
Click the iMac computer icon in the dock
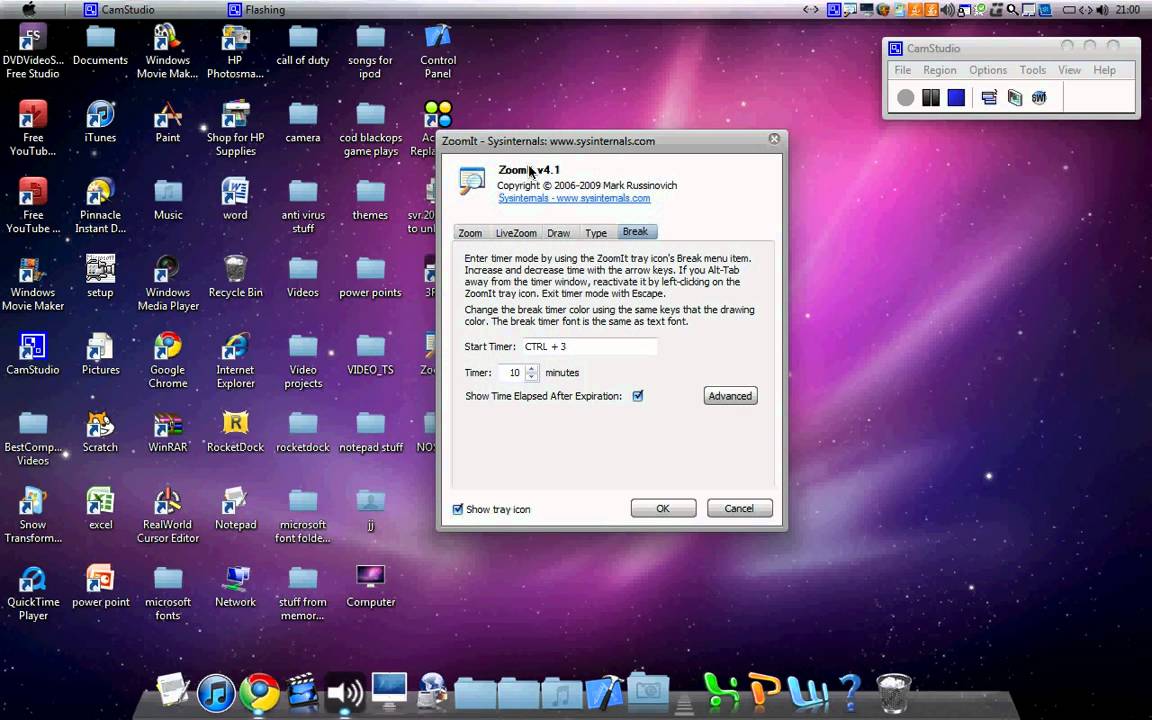(x=388, y=692)
